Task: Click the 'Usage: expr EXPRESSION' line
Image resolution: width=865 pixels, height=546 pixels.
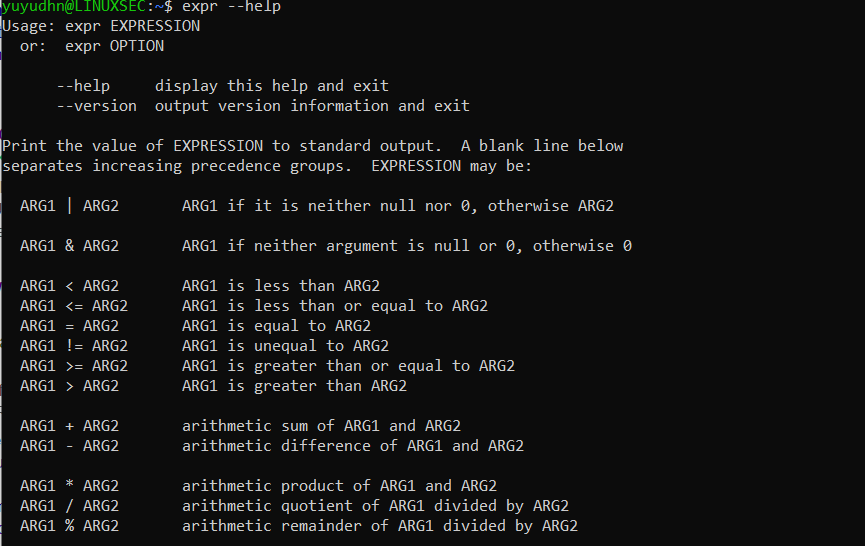Action: click(101, 26)
